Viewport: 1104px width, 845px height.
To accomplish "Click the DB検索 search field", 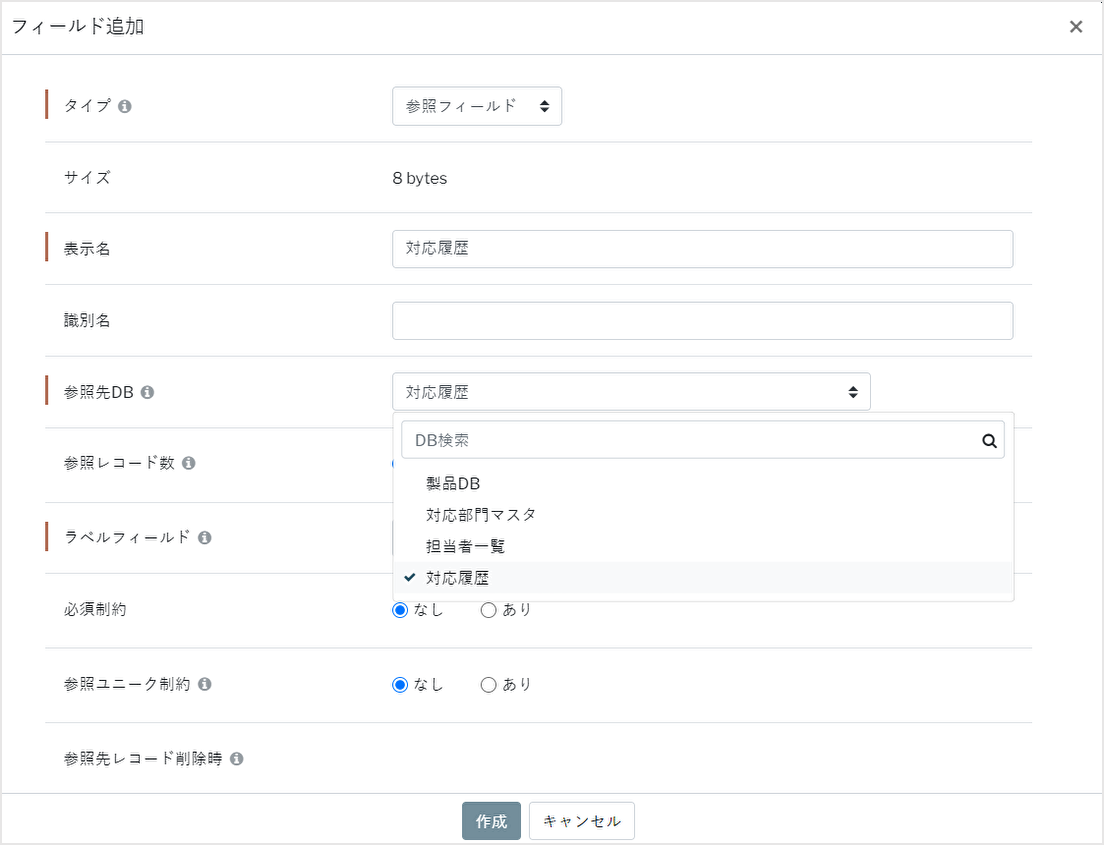I will 703,440.
